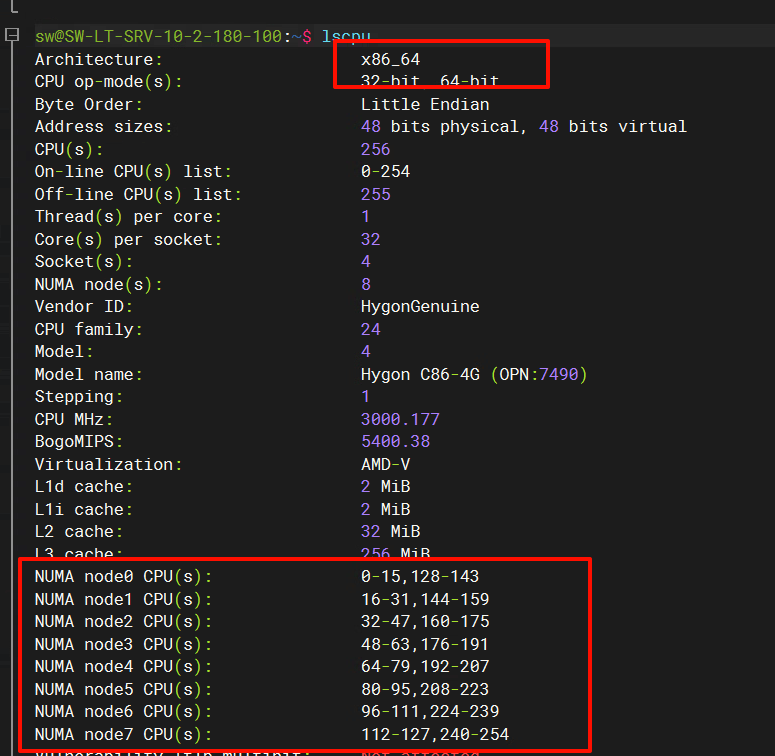This screenshot has height=756, width=775.
Task: Click the prompt 'sw@SW-LT-SRV-10-2-180-100'
Action: coord(158,36)
